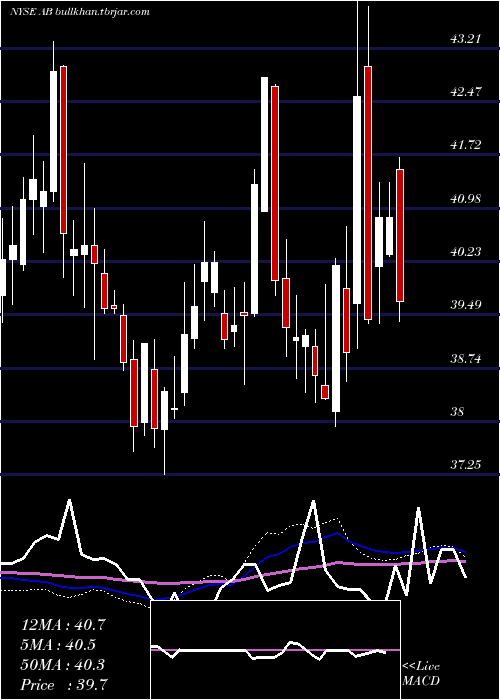
Task: Click the NYSE AB bullkhan.tbrjar.com title text
Action: [79, 12]
